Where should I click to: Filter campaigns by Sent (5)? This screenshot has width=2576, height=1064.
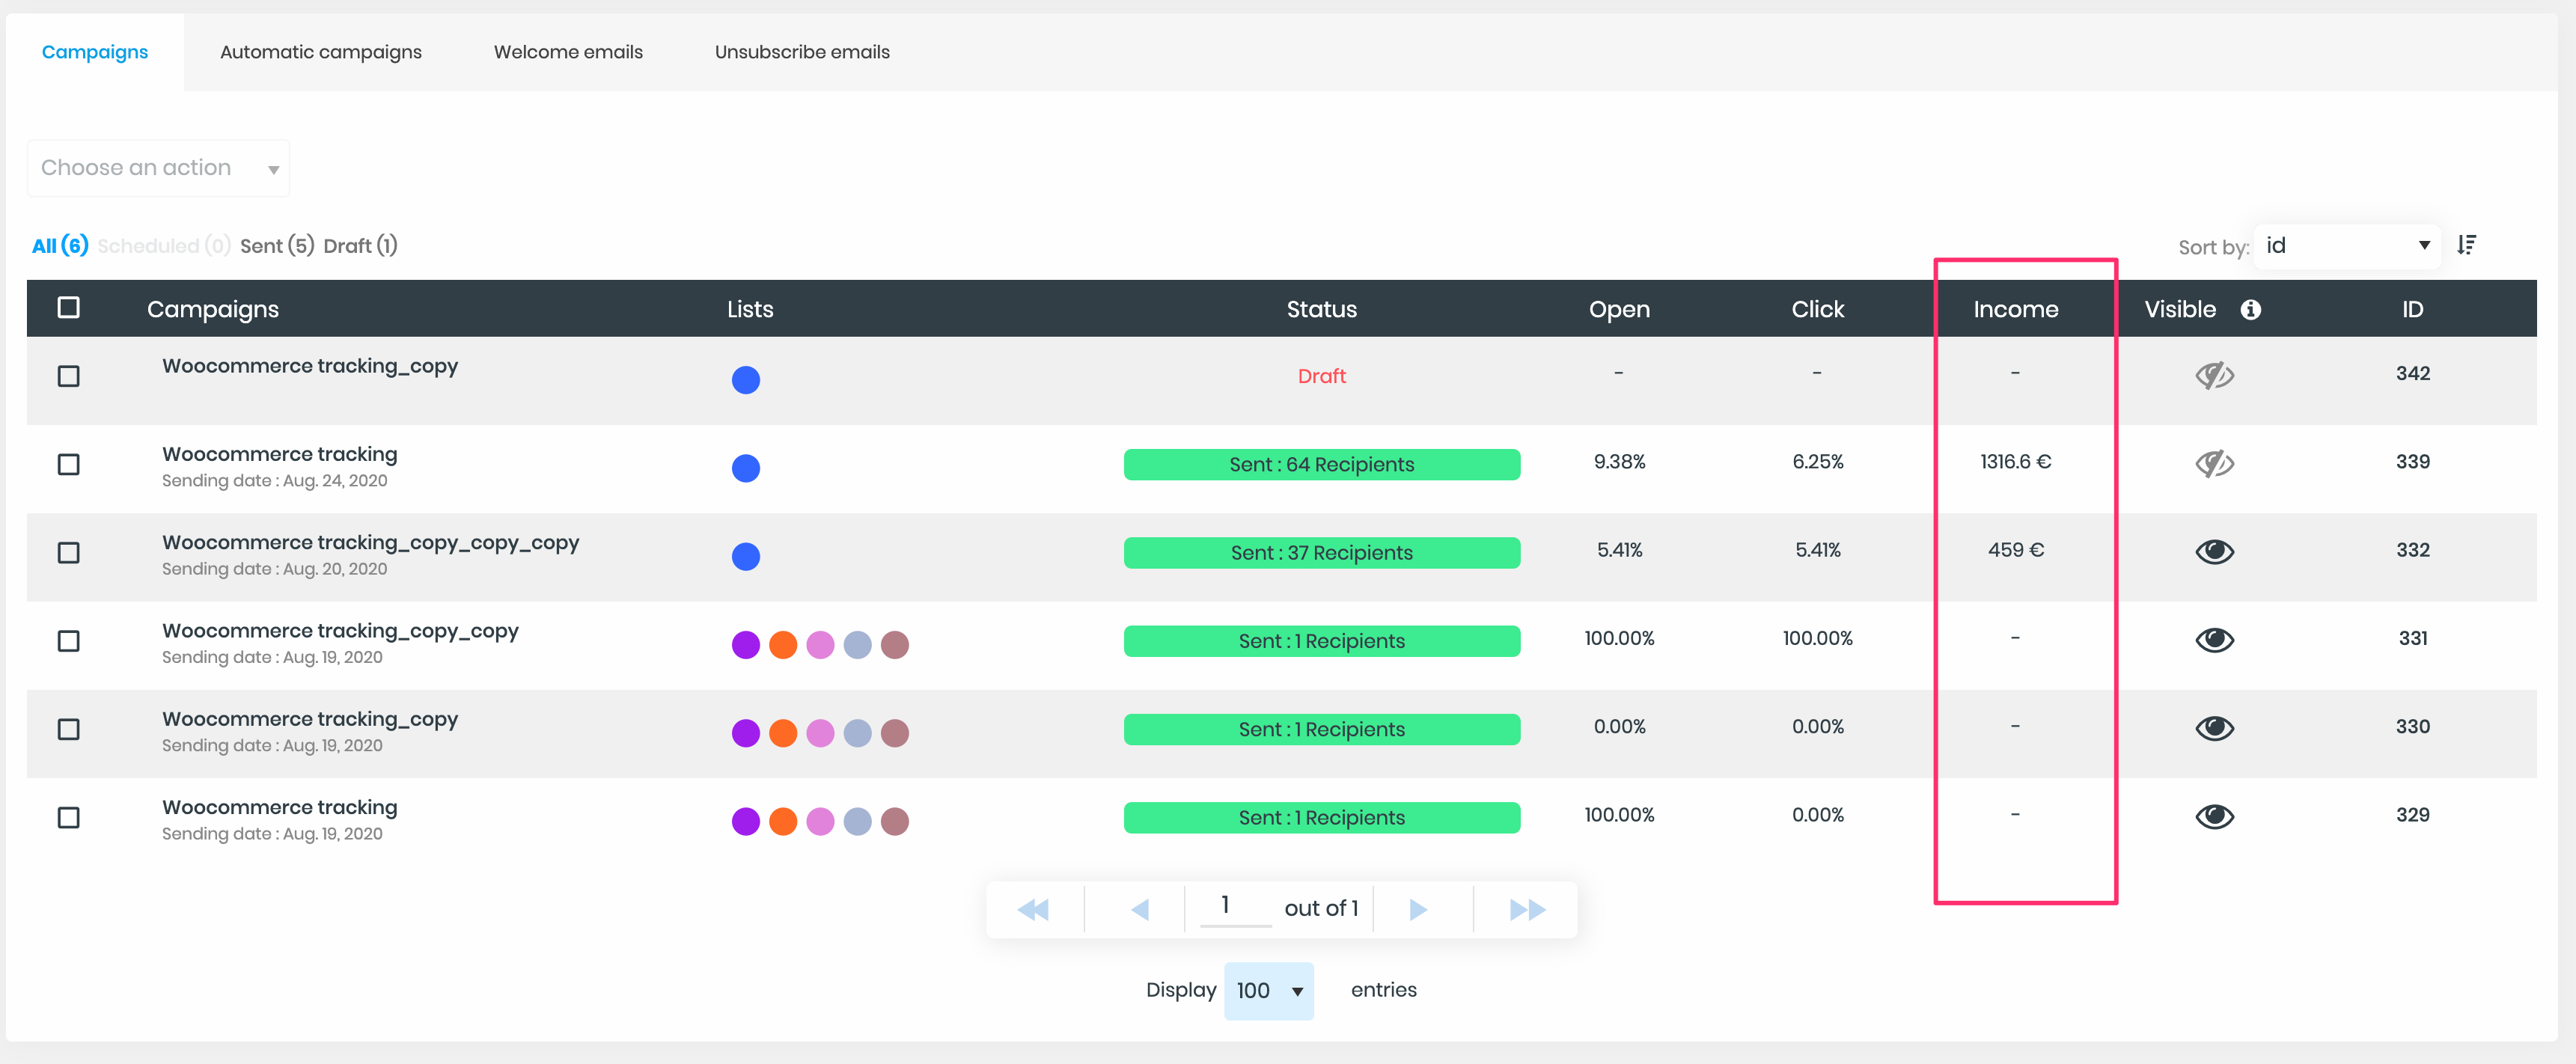click(x=277, y=246)
